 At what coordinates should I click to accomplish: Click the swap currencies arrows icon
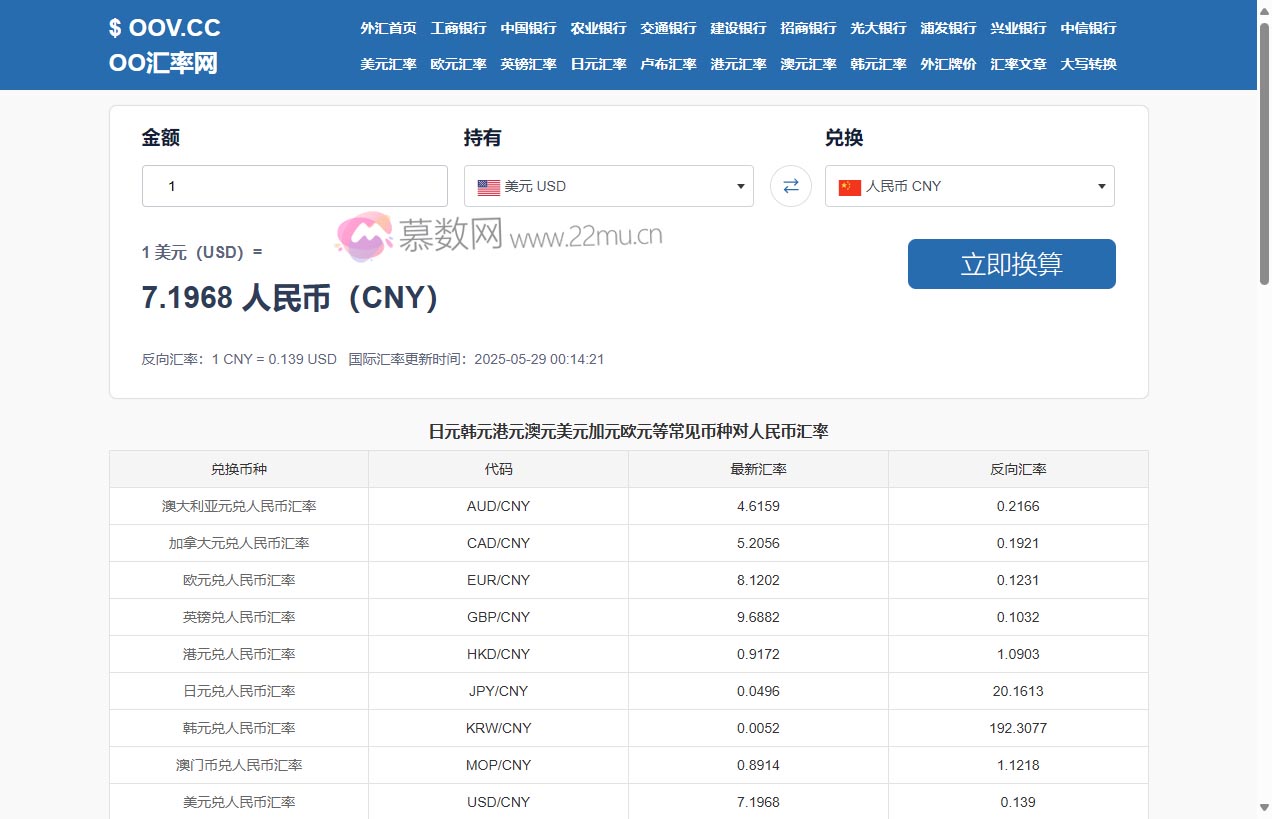pyautogui.click(x=790, y=186)
